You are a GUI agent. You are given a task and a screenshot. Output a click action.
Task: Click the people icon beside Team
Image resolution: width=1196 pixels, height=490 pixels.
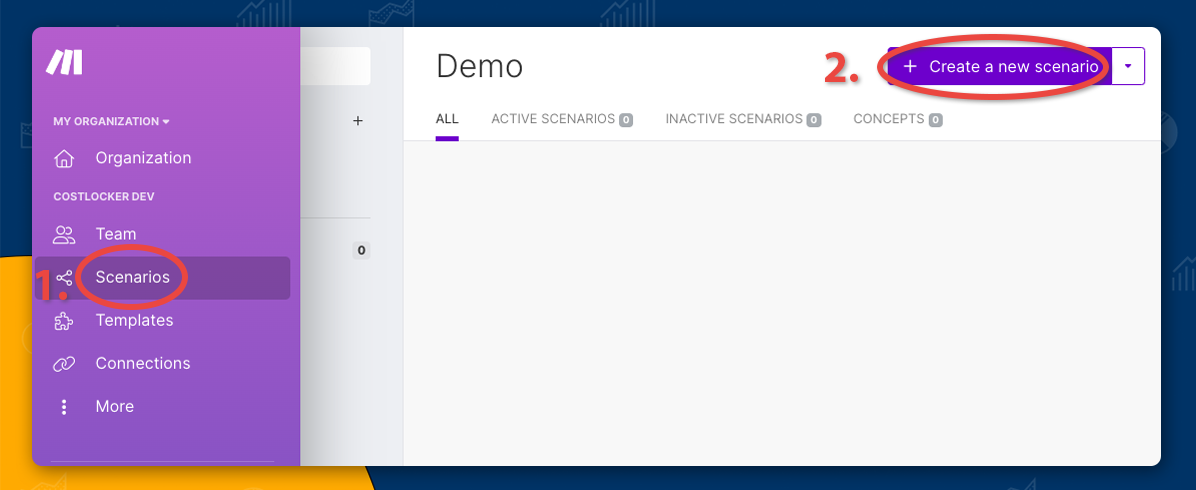pyautogui.click(x=64, y=234)
